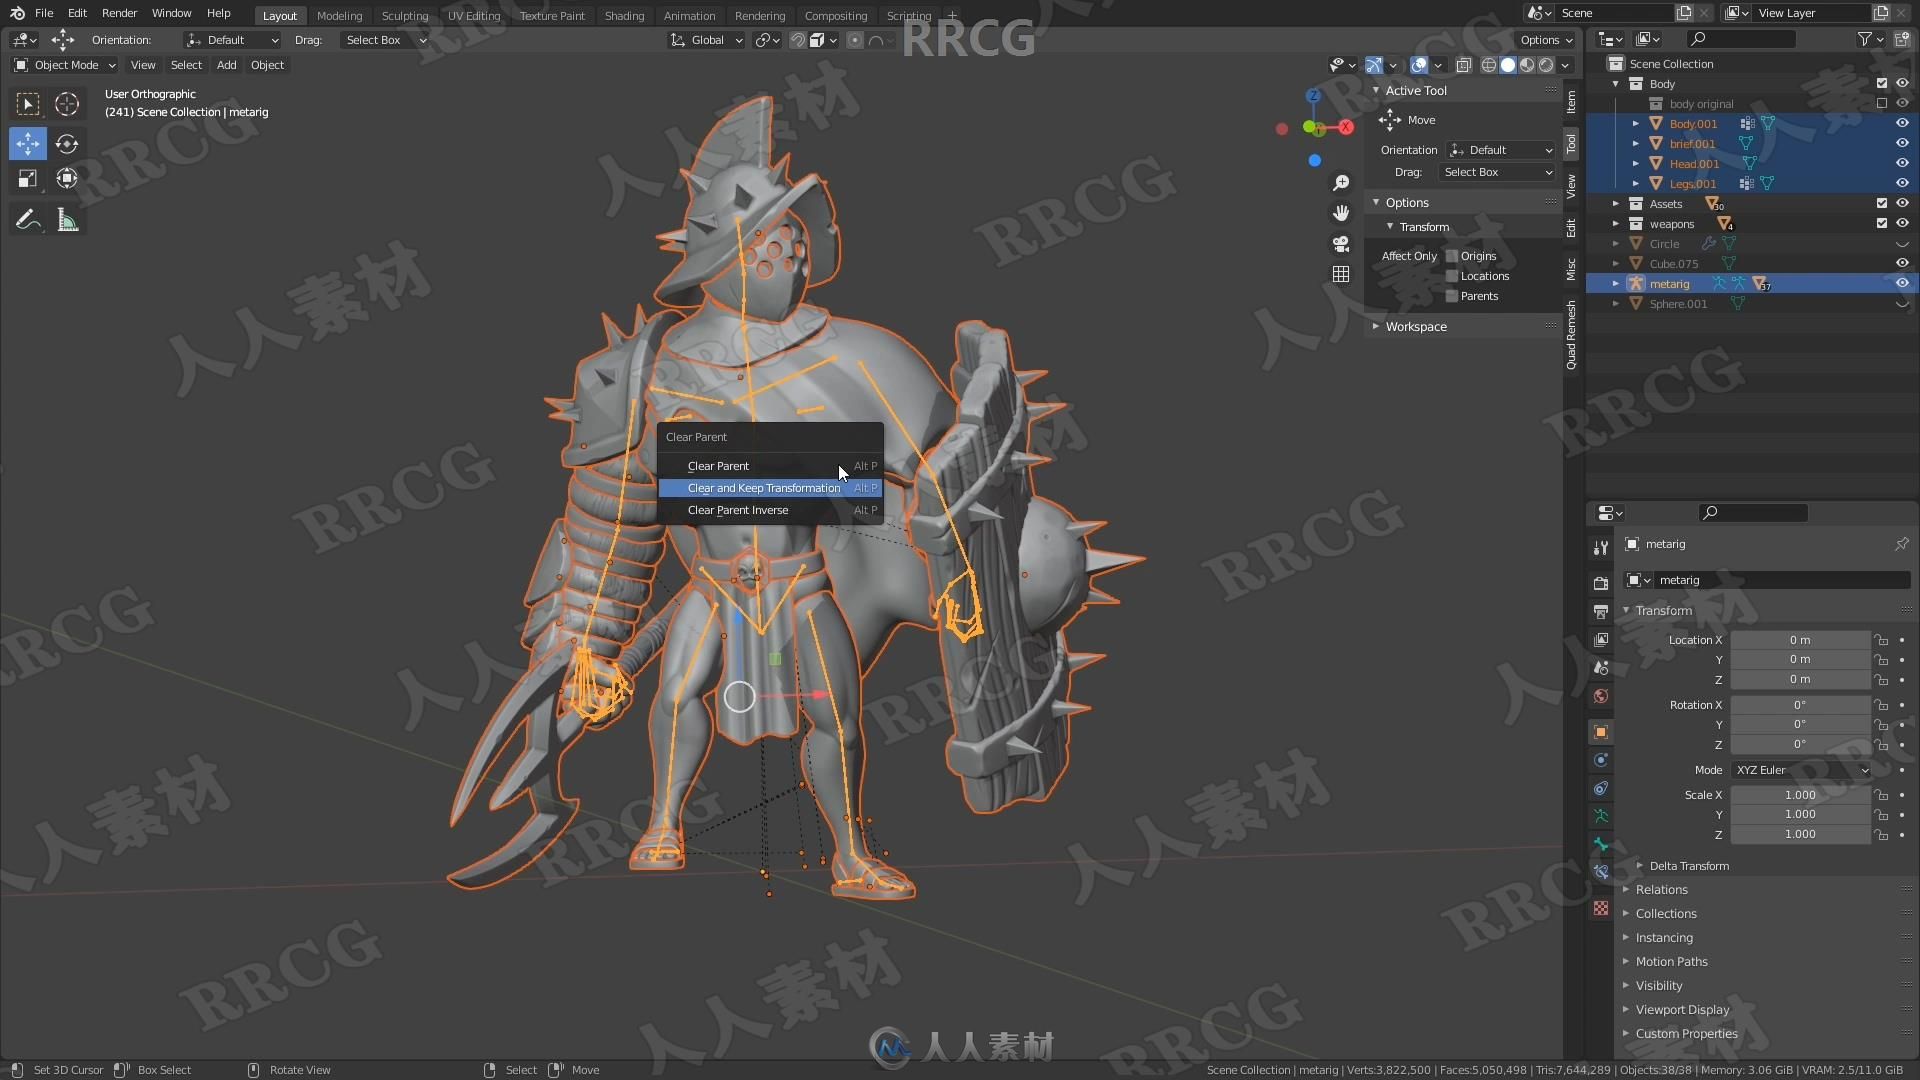1920x1080 pixels.
Task: Select the cursor/3D cursor tool icon
Action: (66, 103)
